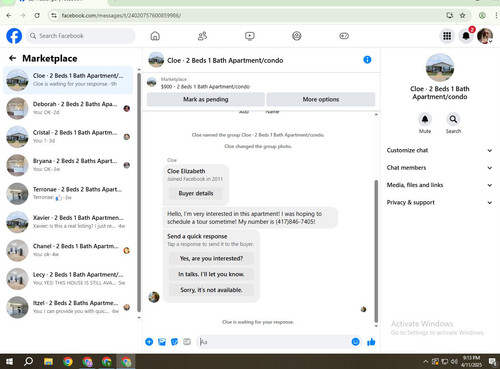The width and height of the screenshot is (500, 369).
Task: Open the Notifications bell icon
Action: pos(466,36)
